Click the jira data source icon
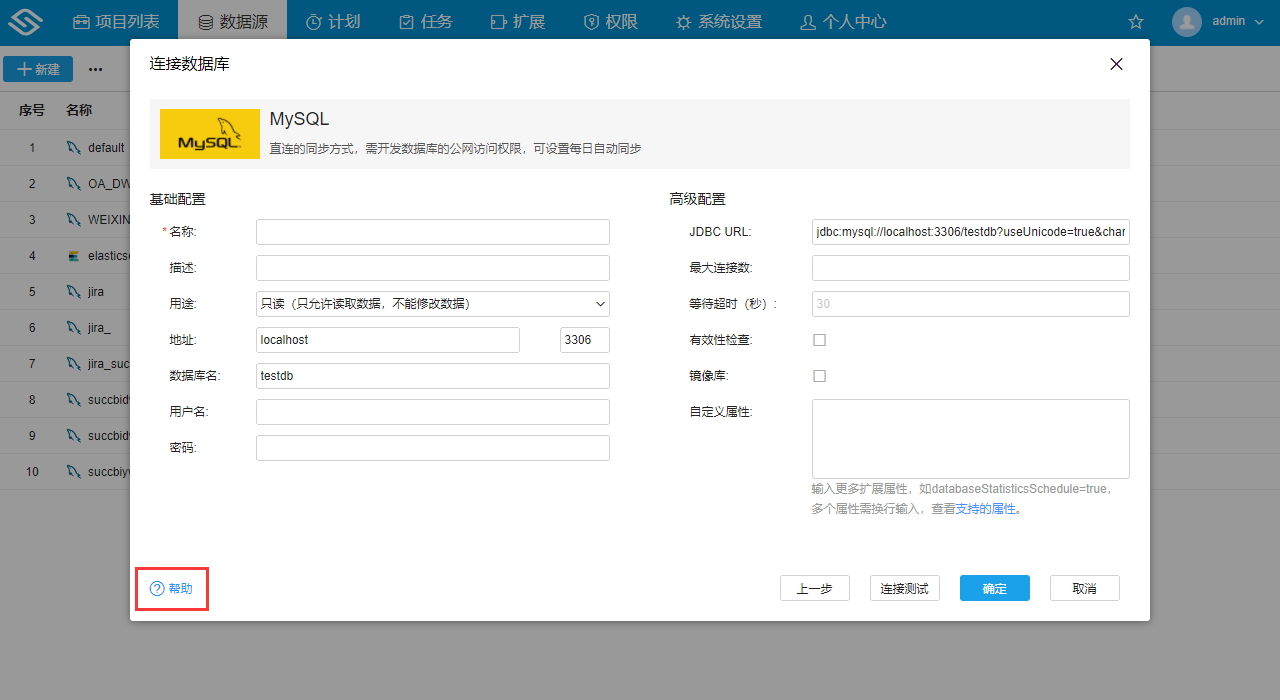The width and height of the screenshot is (1280, 700). point(73,292)
